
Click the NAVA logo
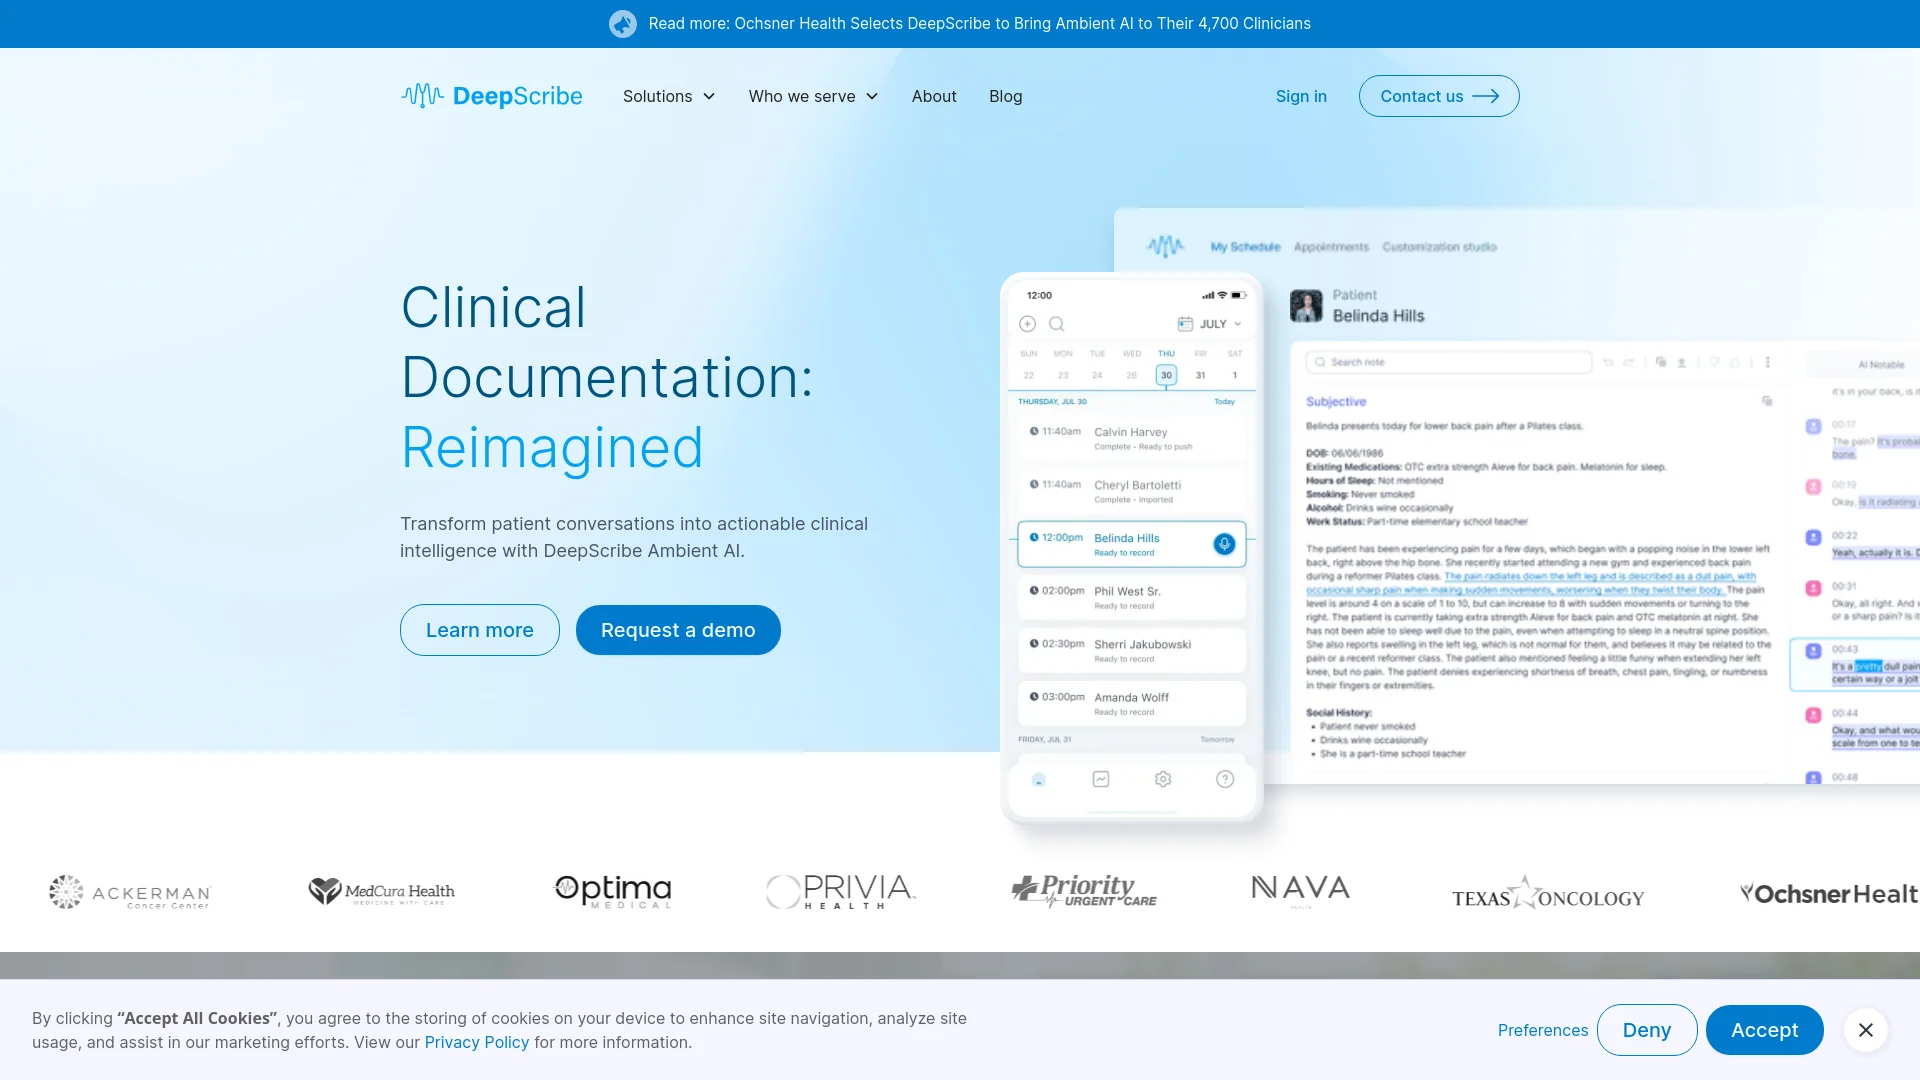(1301, 889)
